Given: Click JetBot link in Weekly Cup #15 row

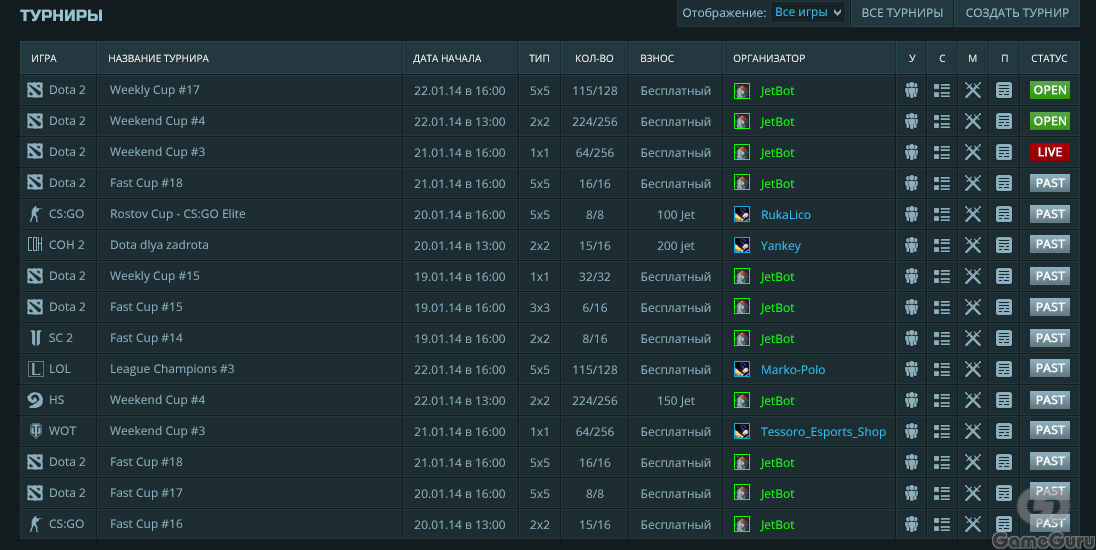Looking at the screenshot, I should 777,277.
